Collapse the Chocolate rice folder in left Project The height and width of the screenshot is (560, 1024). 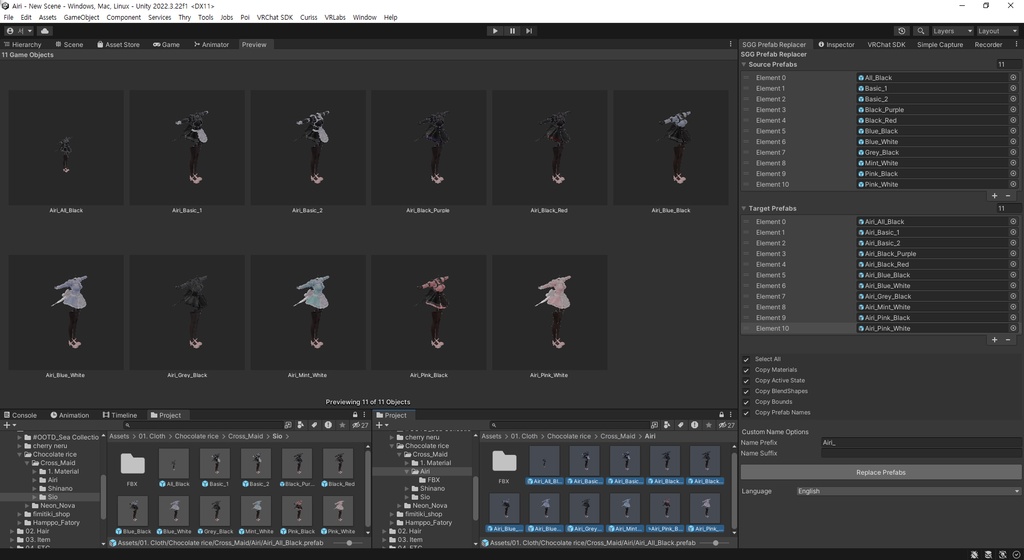20,454
